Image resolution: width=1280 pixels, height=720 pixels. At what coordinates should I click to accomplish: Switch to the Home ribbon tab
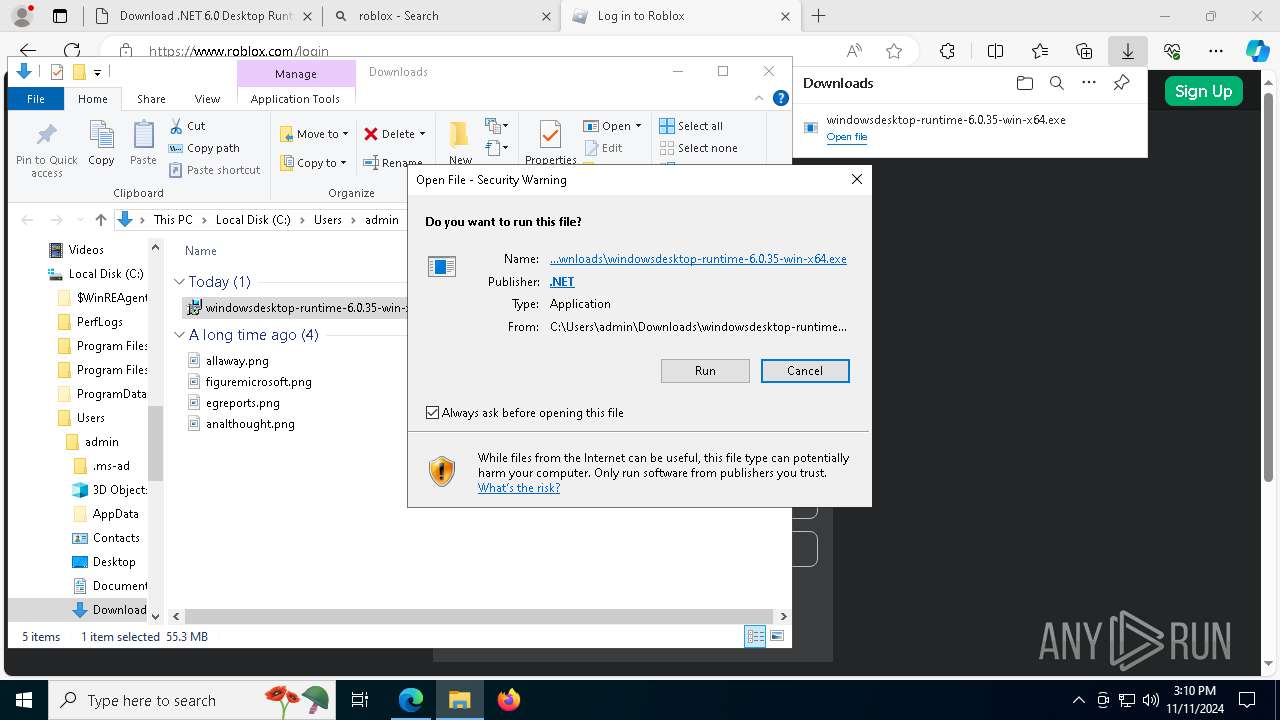93,99
